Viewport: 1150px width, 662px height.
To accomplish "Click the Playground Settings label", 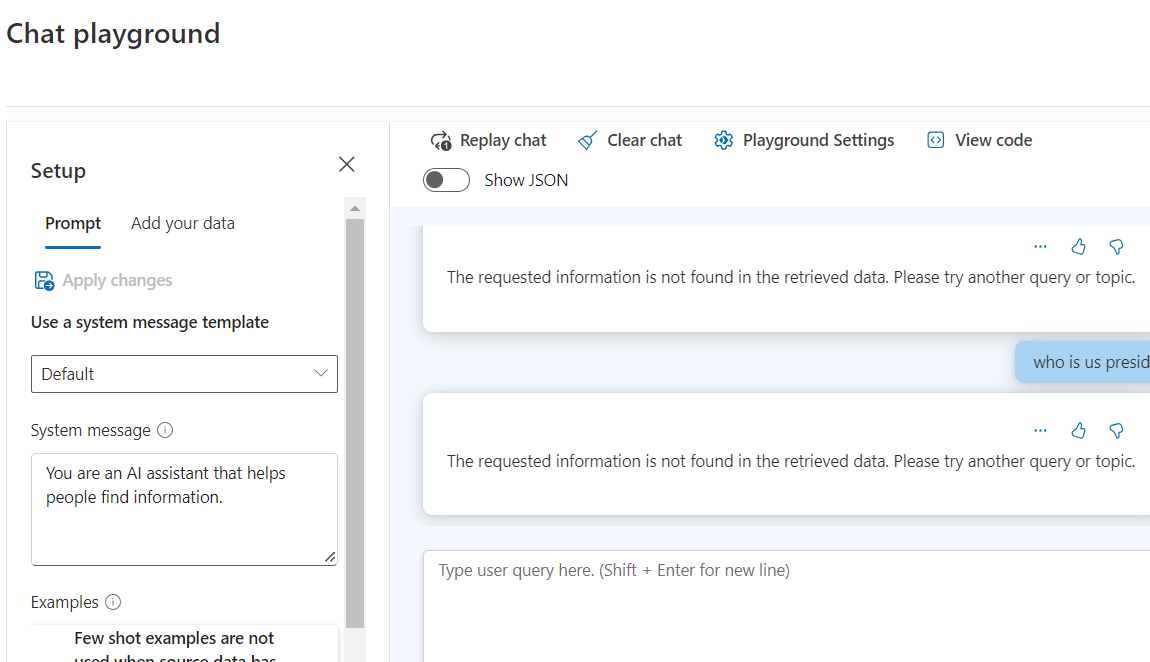I will click(818, 141).
